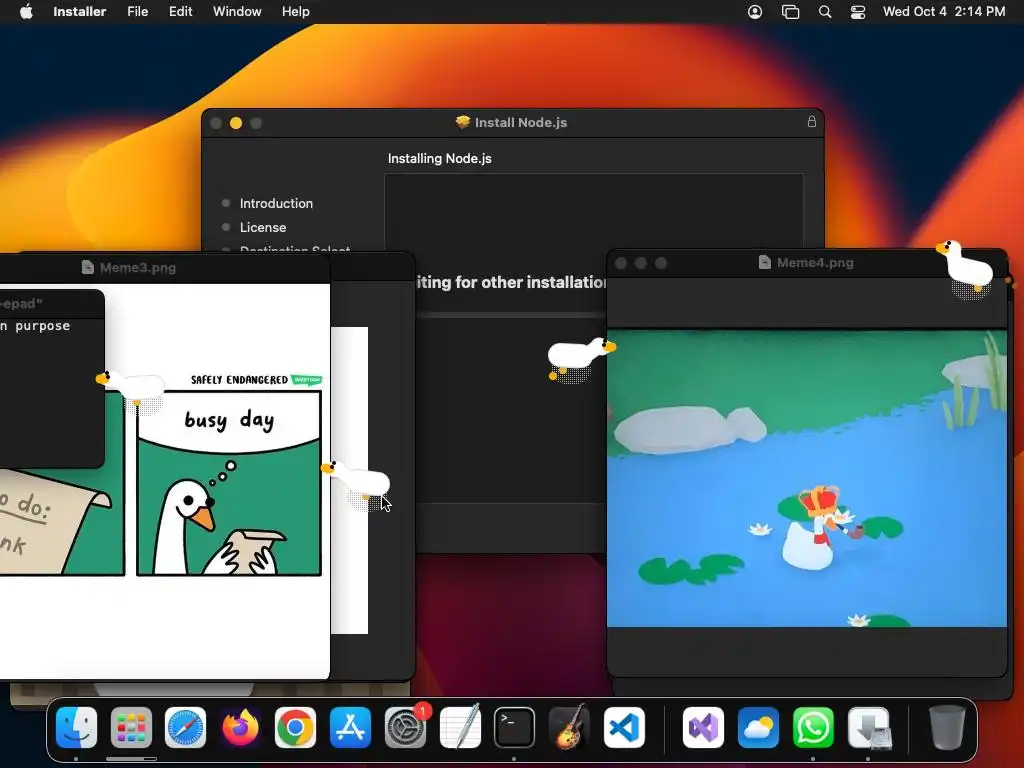The width and height of the screenshot is (1024, 768).
Task: Click the 'Installing Node.js' heading
Action: pyautogui.click(x=440, y=159)
